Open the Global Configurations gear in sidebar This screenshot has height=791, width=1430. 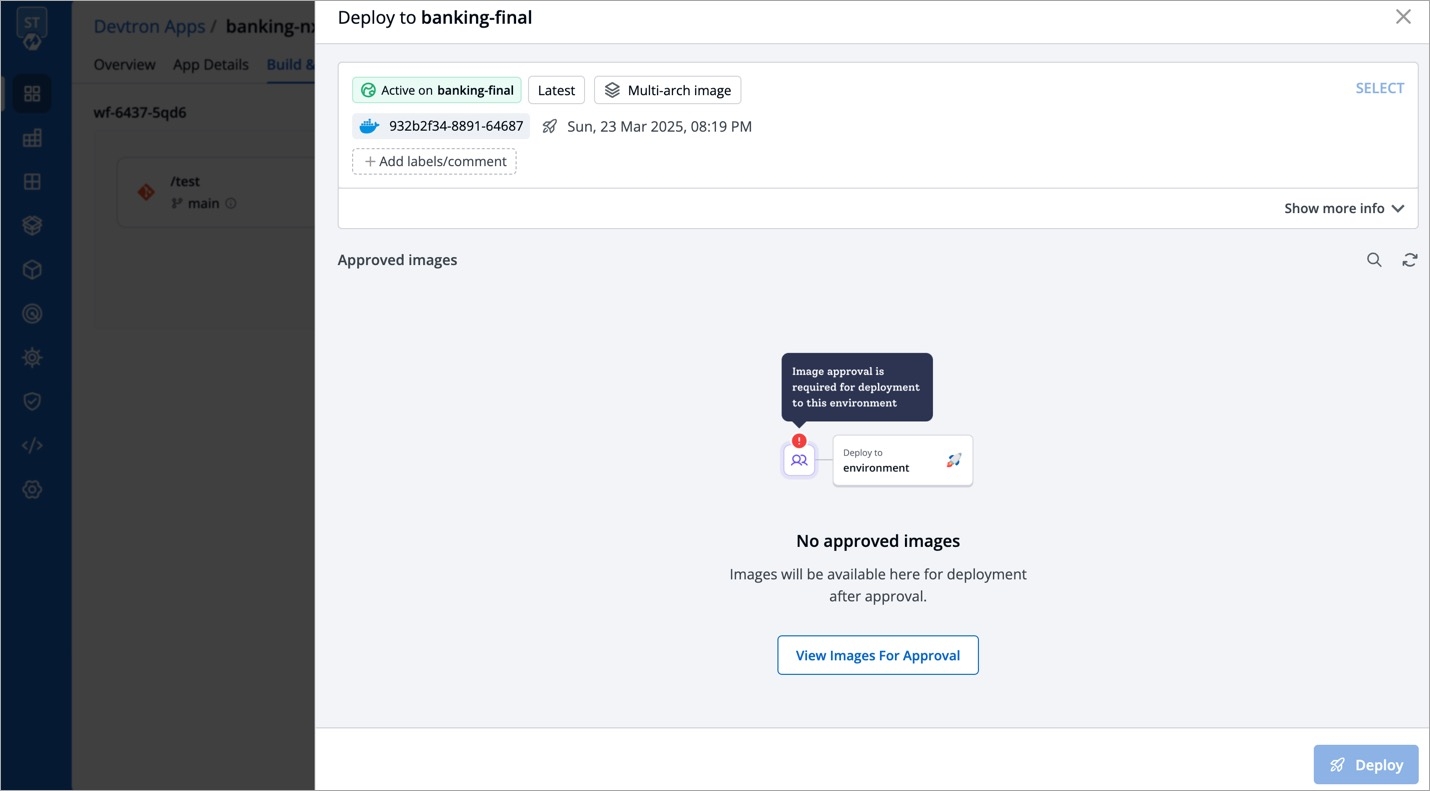coord(32,489)
